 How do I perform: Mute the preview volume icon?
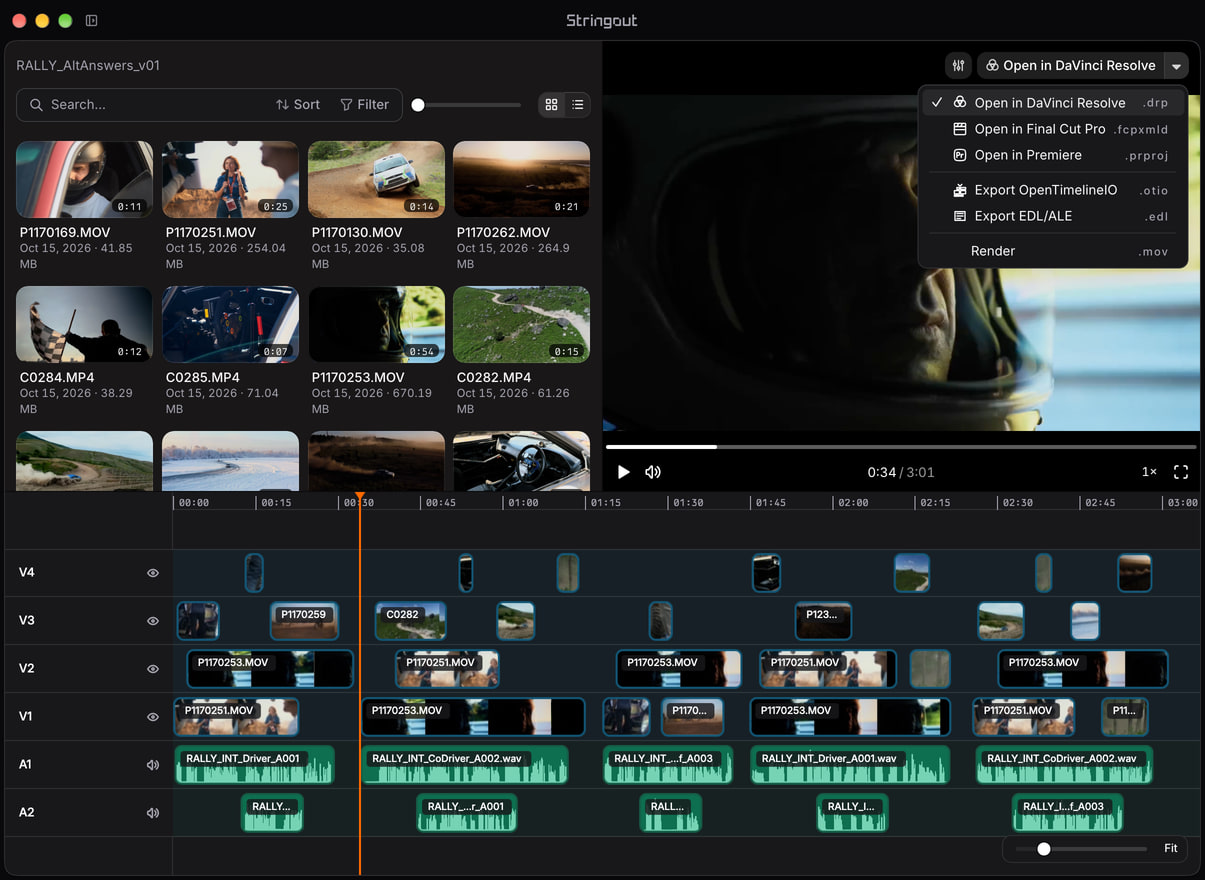tap(653, 472)
